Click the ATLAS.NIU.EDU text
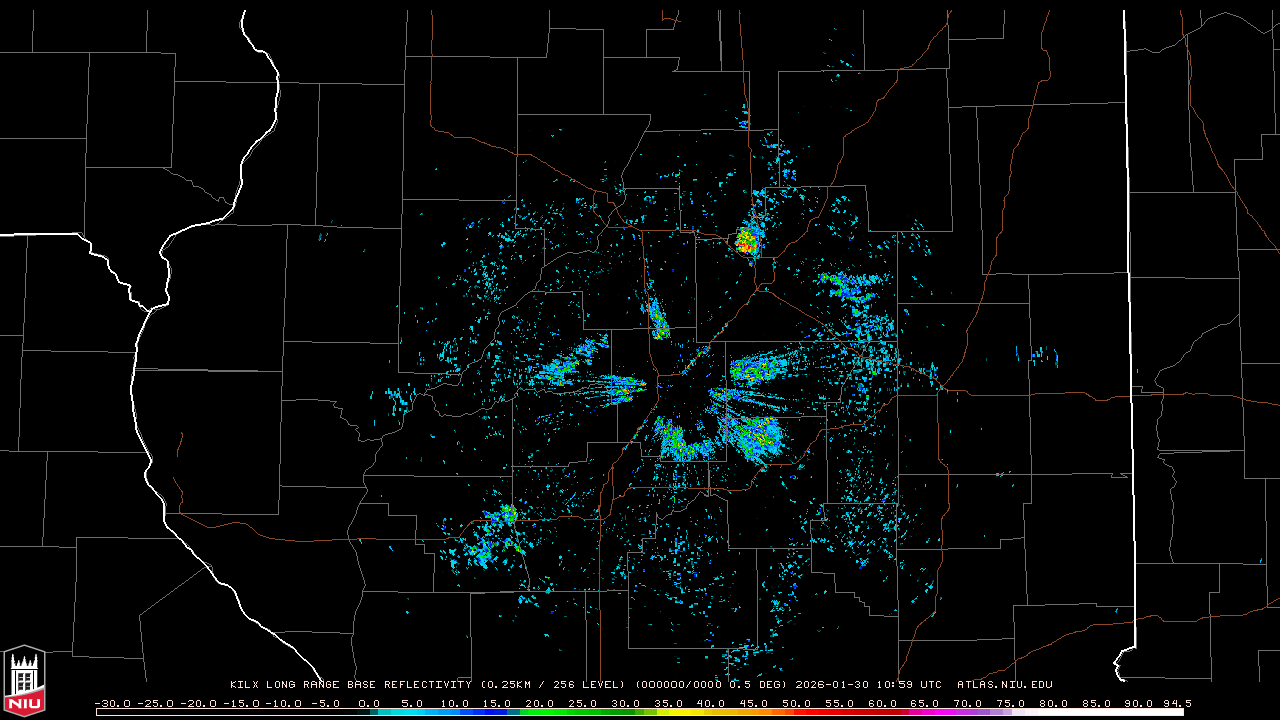This screenshot has width=1280, height=720. coord(1005,685)
